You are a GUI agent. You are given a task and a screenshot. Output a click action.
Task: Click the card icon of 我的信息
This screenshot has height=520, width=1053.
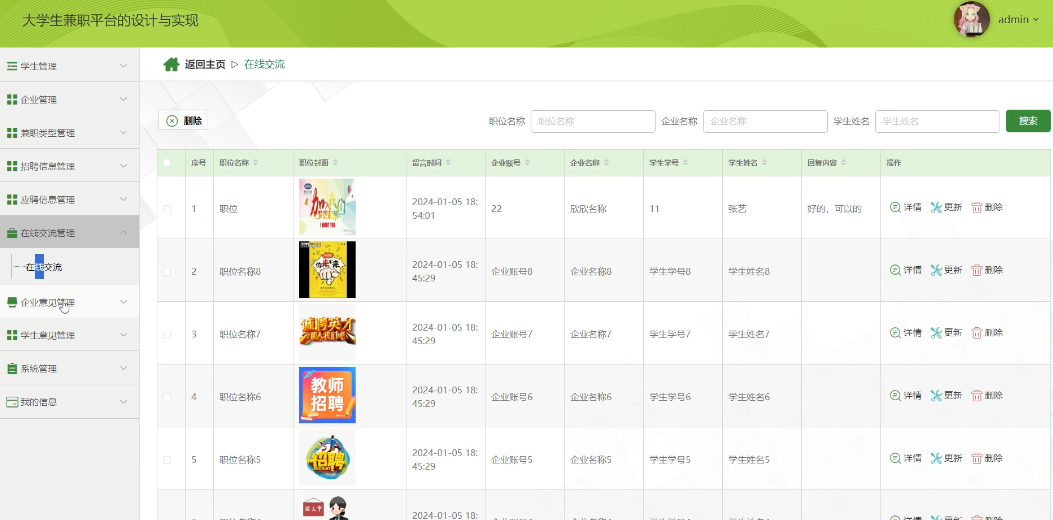(11, 402)
